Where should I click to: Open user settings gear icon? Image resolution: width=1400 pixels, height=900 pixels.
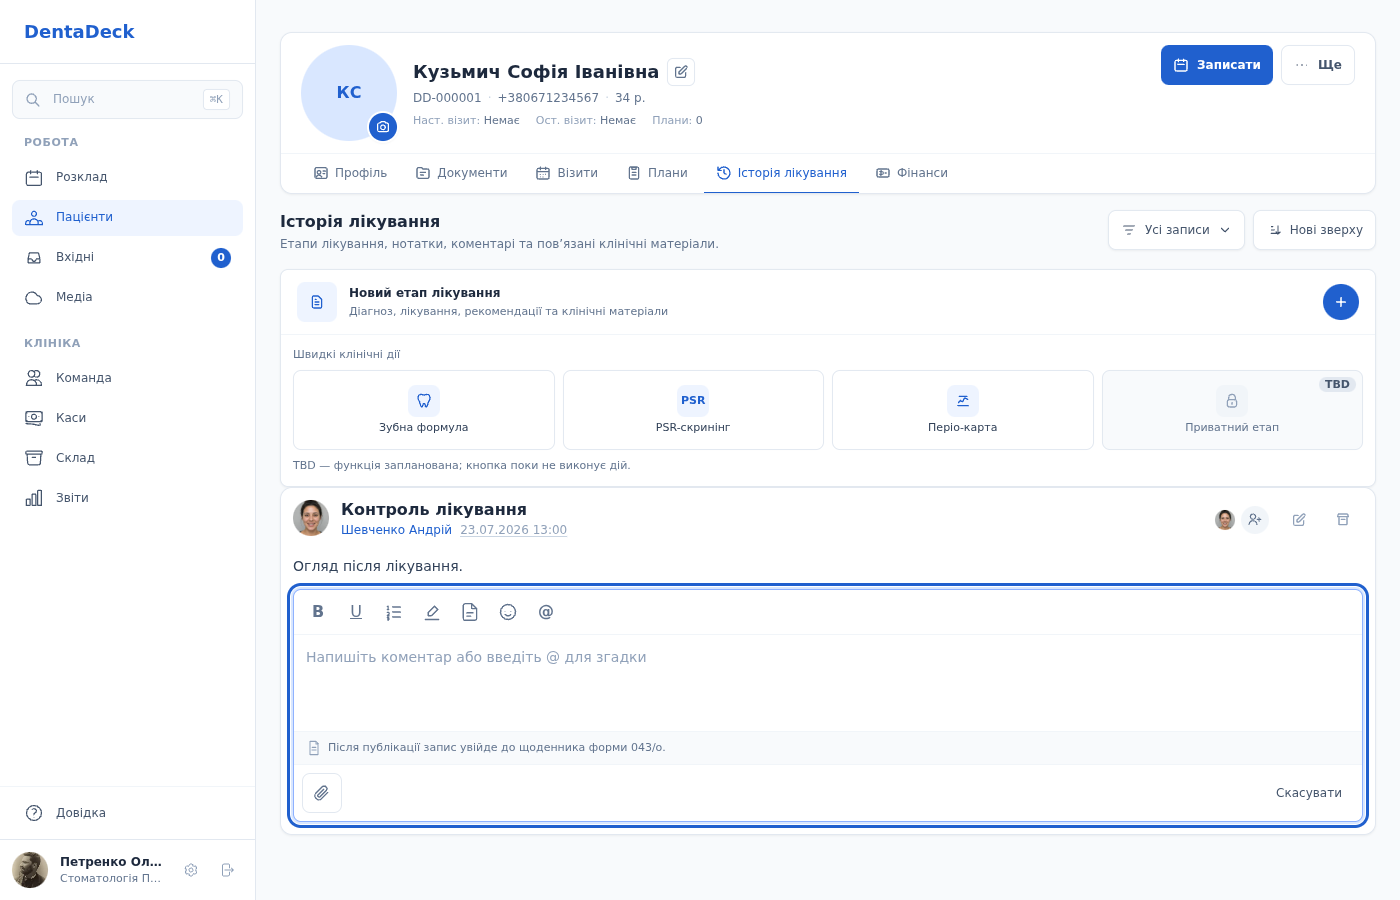(x=191, y=870)
